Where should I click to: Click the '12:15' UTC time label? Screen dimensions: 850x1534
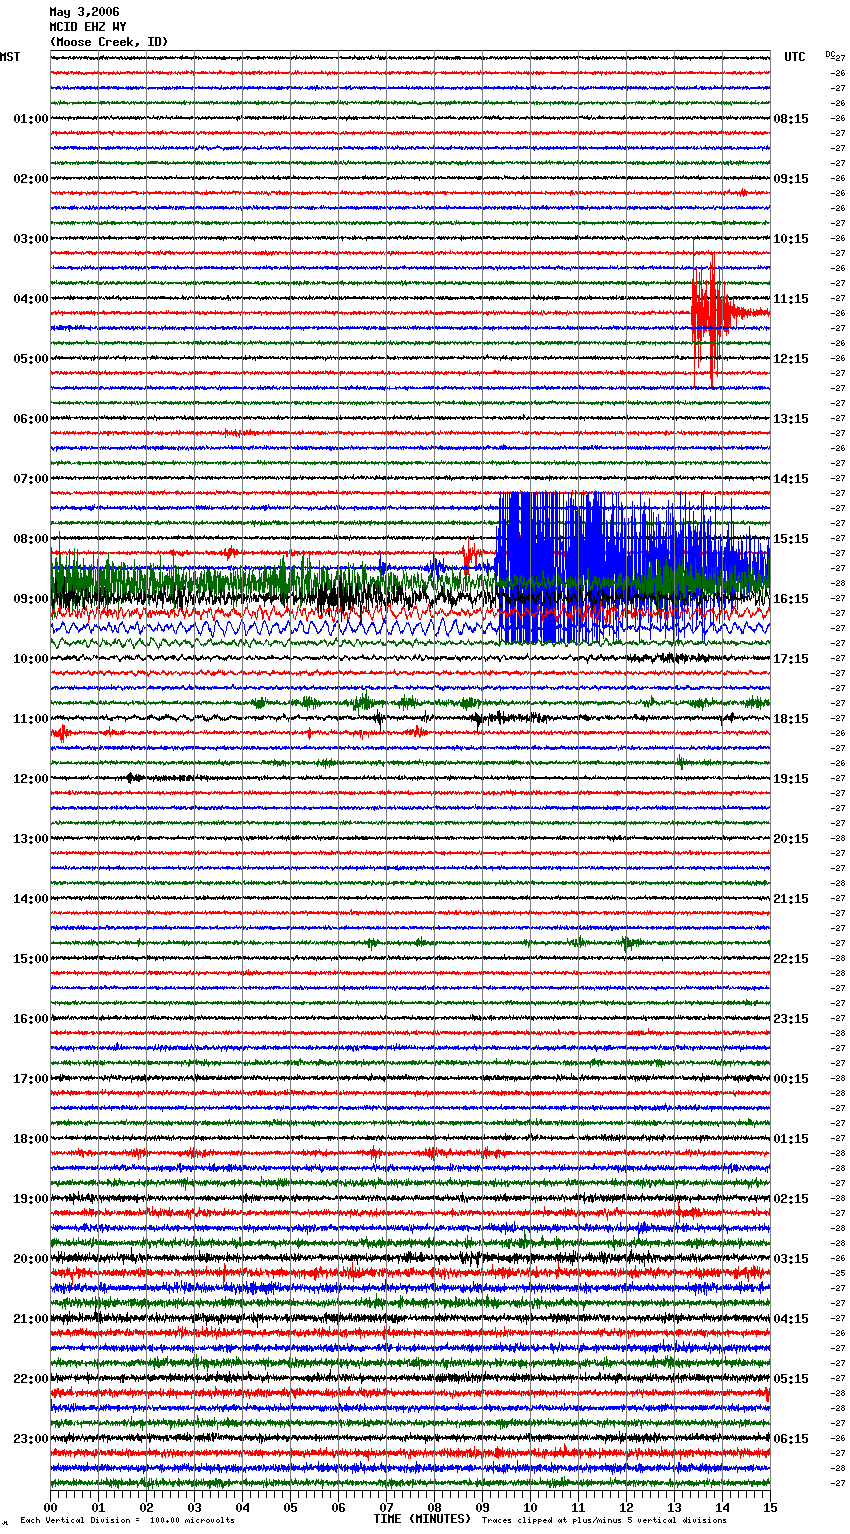tap(791, 359)
